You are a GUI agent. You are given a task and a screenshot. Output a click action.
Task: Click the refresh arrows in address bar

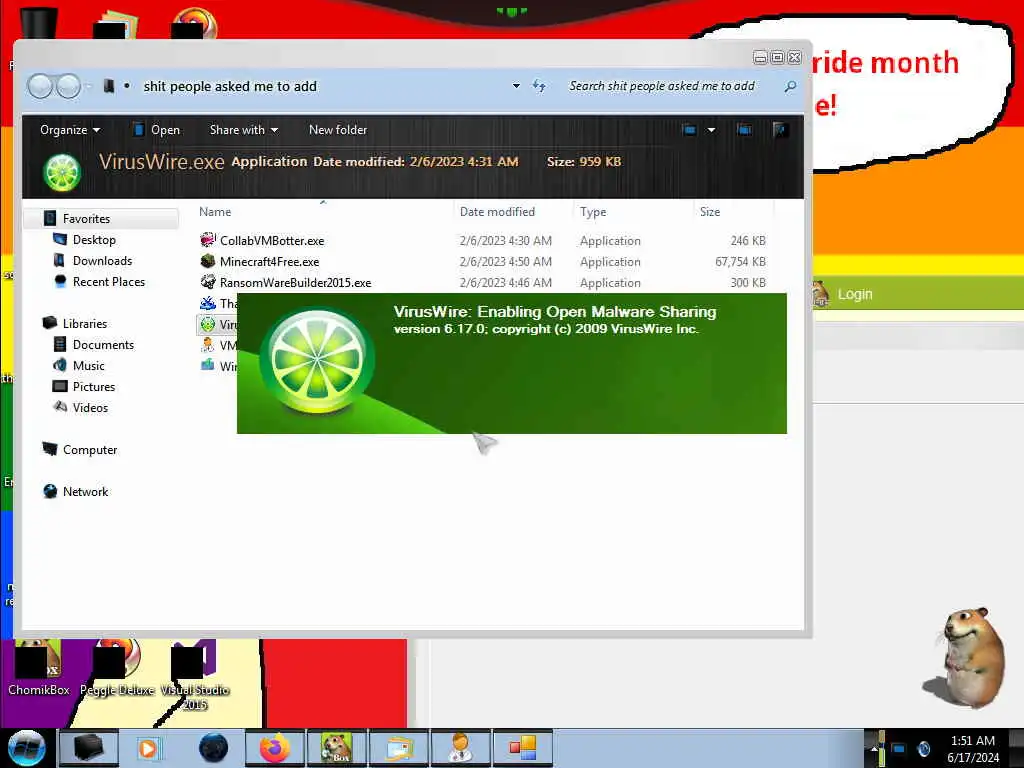pyautogui.click(x=539, y=86)
